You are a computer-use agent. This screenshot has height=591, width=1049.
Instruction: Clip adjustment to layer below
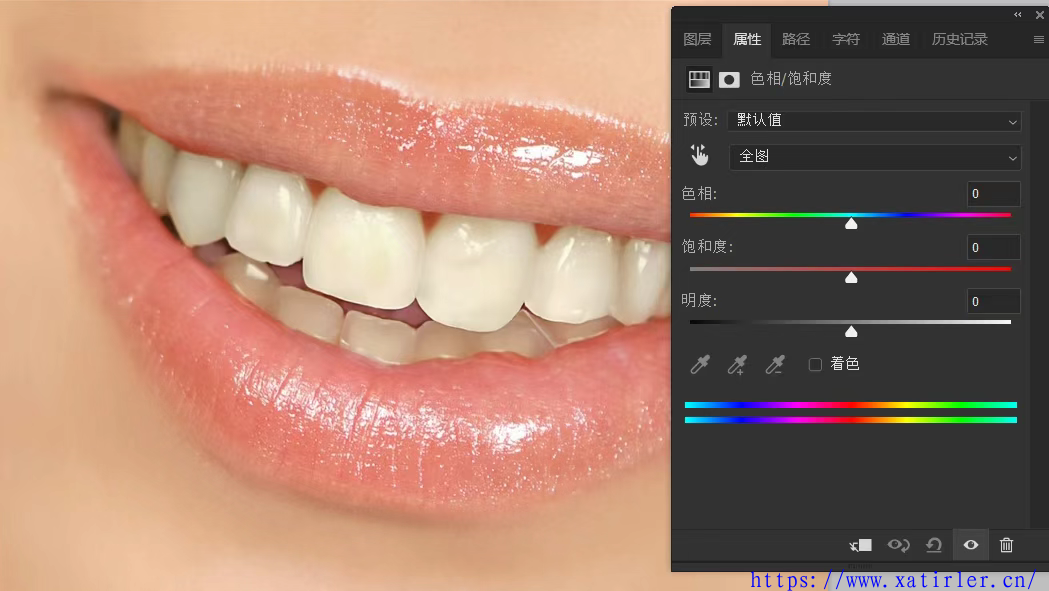click(861, 545)
